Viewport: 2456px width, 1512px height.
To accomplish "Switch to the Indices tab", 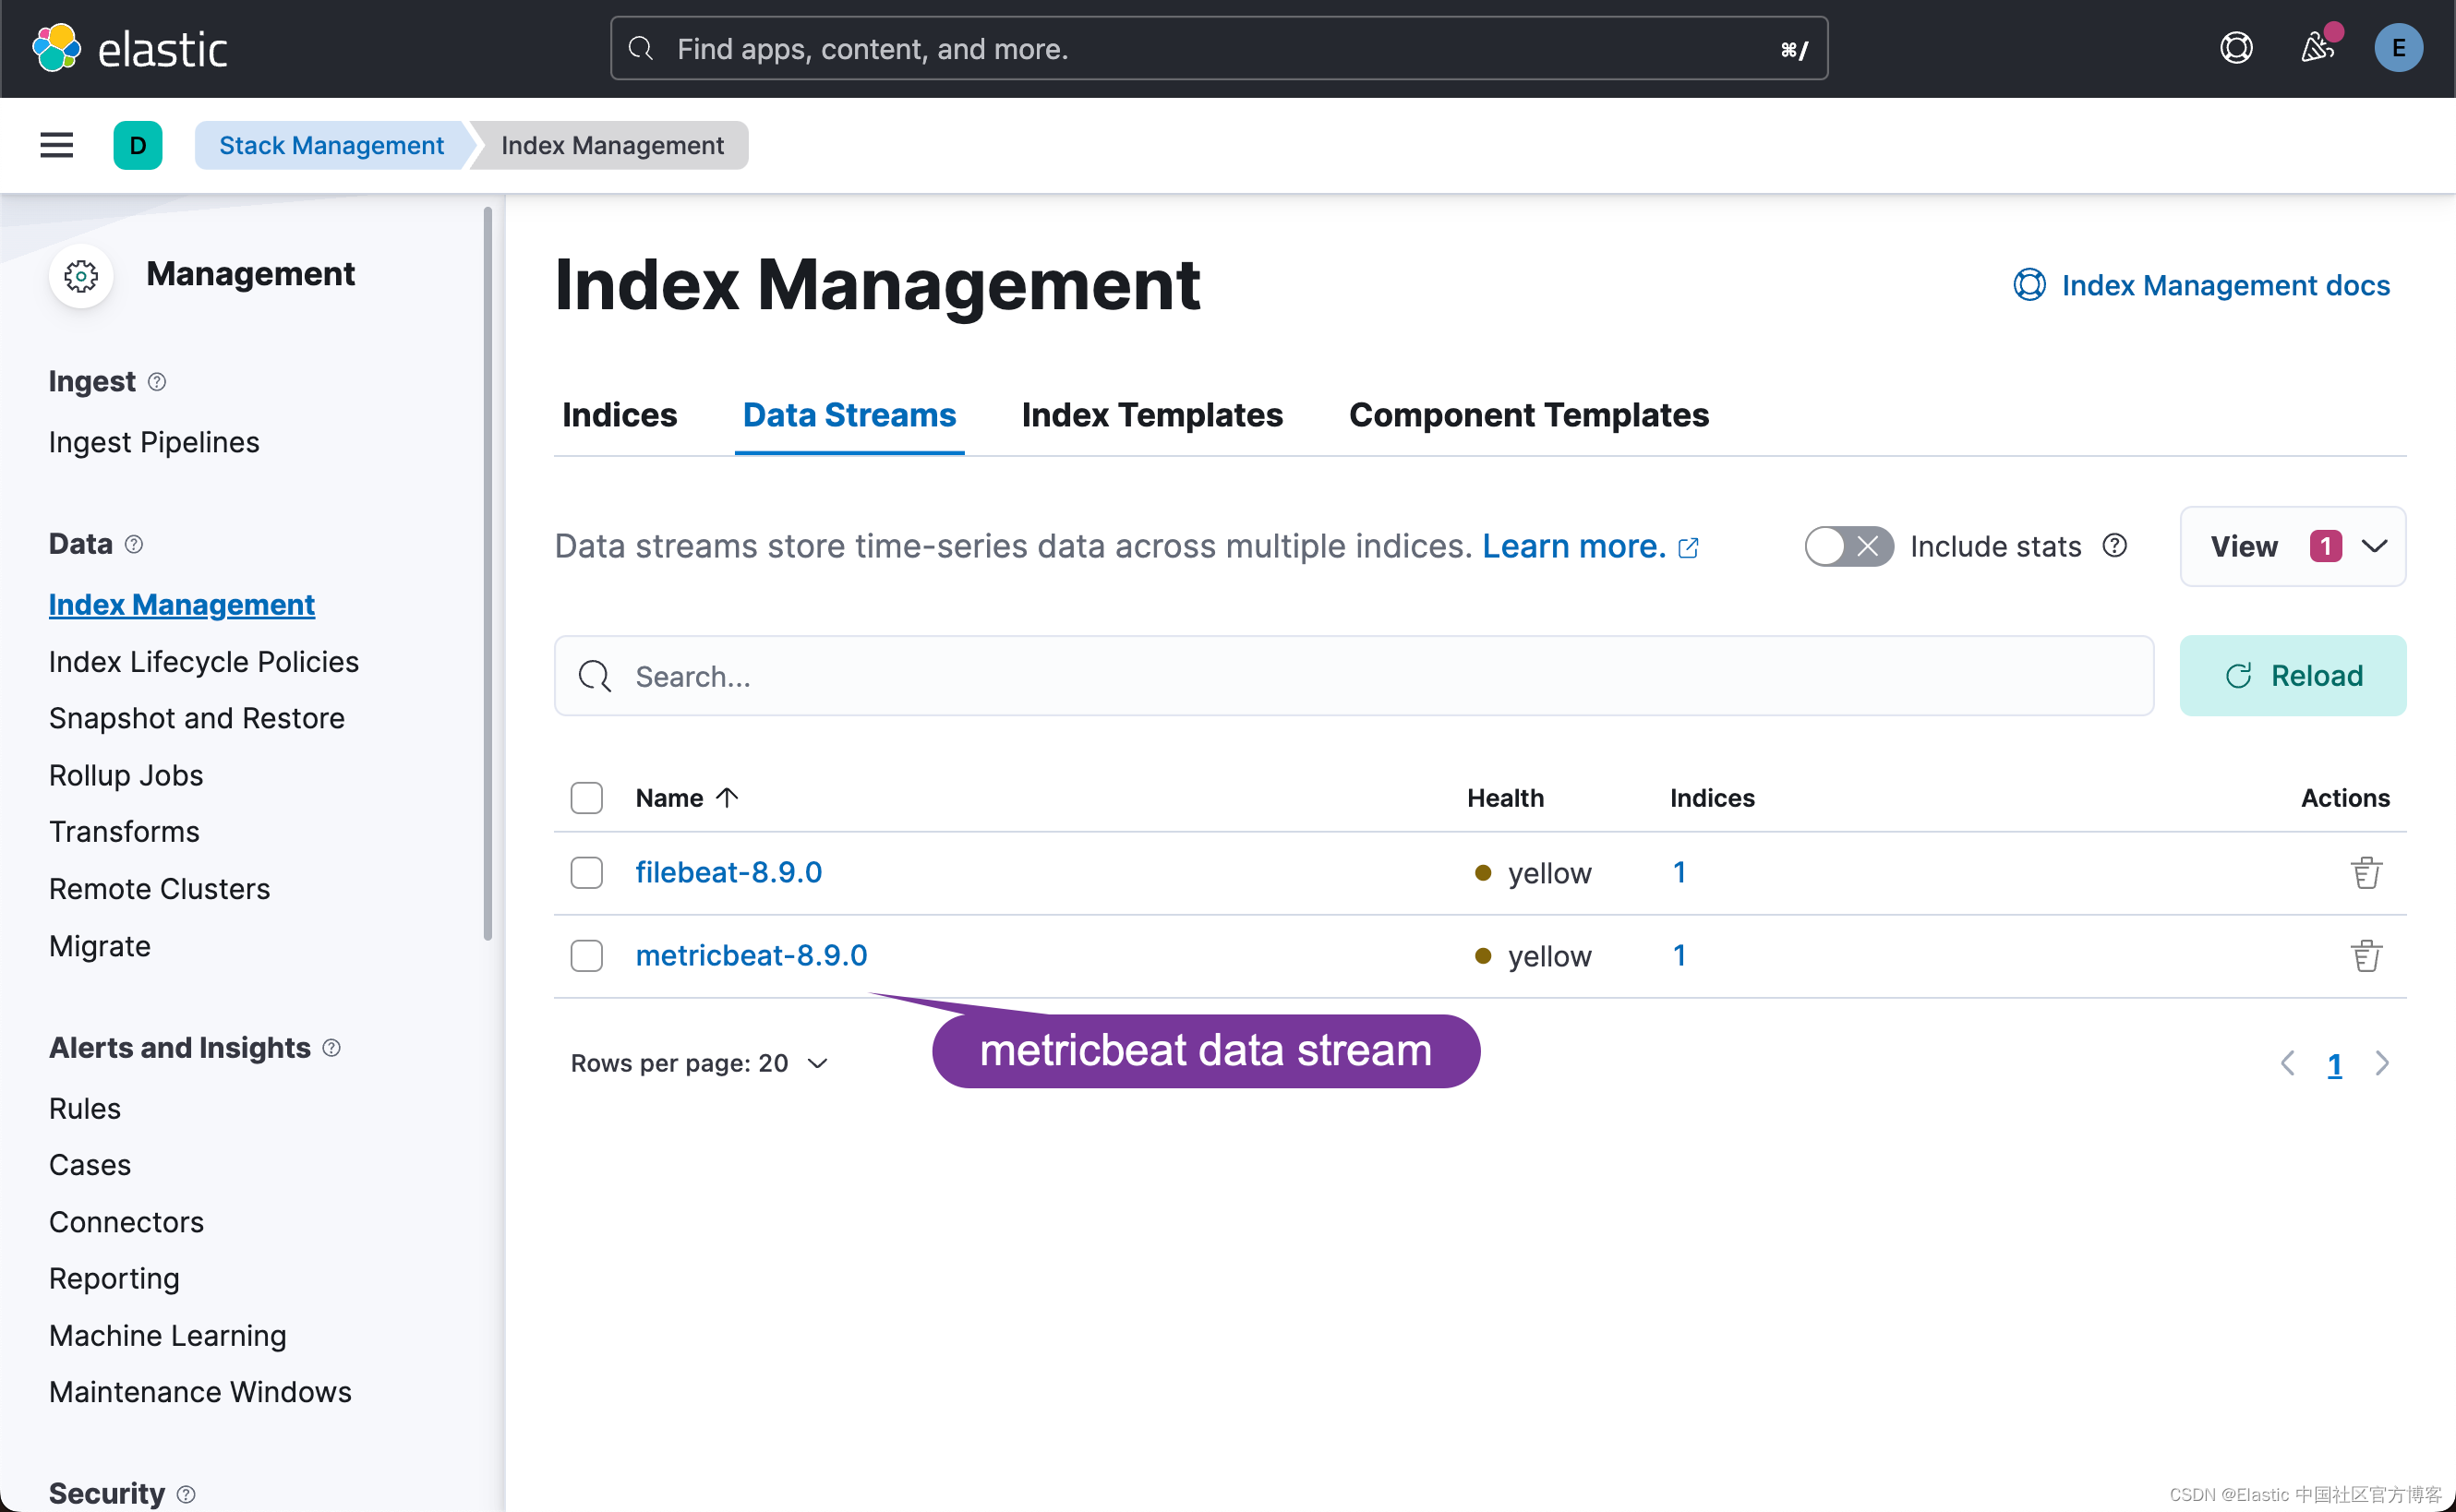I will [x=619, y=415].
